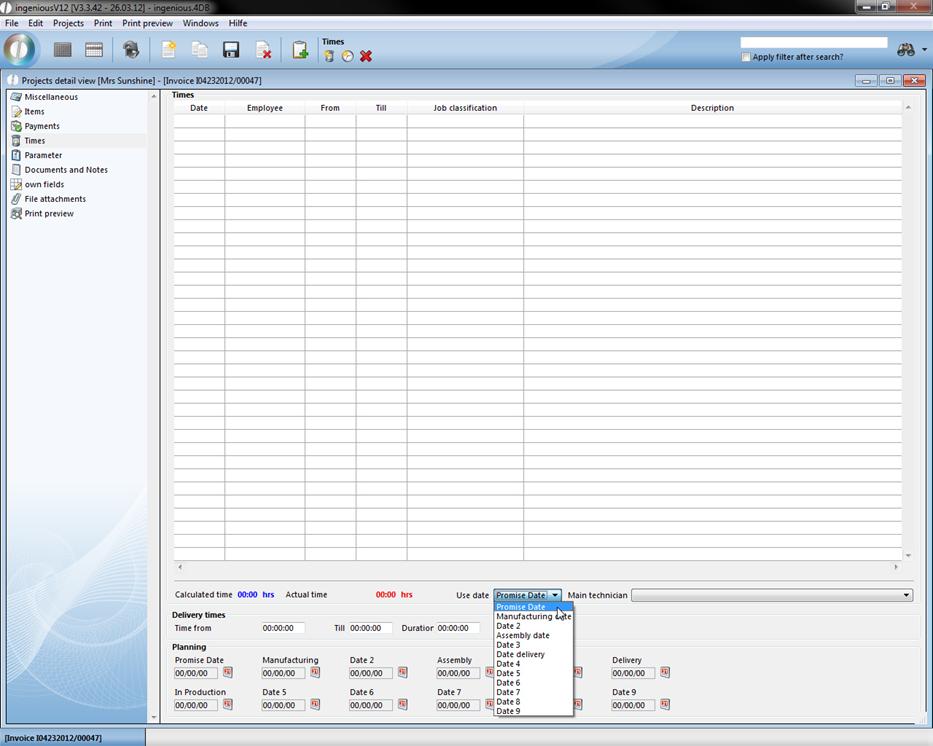This screenshot has height=746, width=933.
Task: Open the Windows menu in menu bar
Action: (x=200, y=23)
